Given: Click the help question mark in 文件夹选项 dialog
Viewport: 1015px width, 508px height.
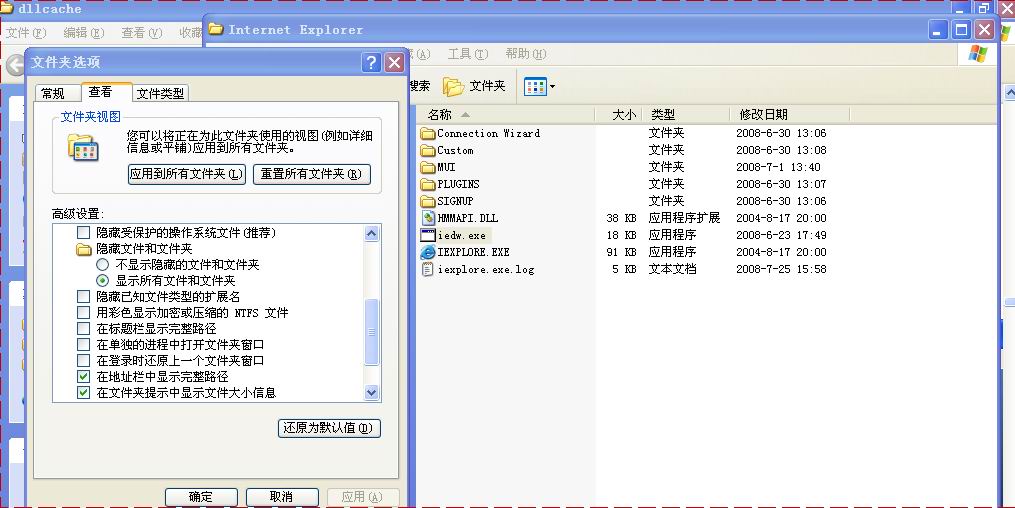Looking at the screenshot, I should [x=372, y=63].
